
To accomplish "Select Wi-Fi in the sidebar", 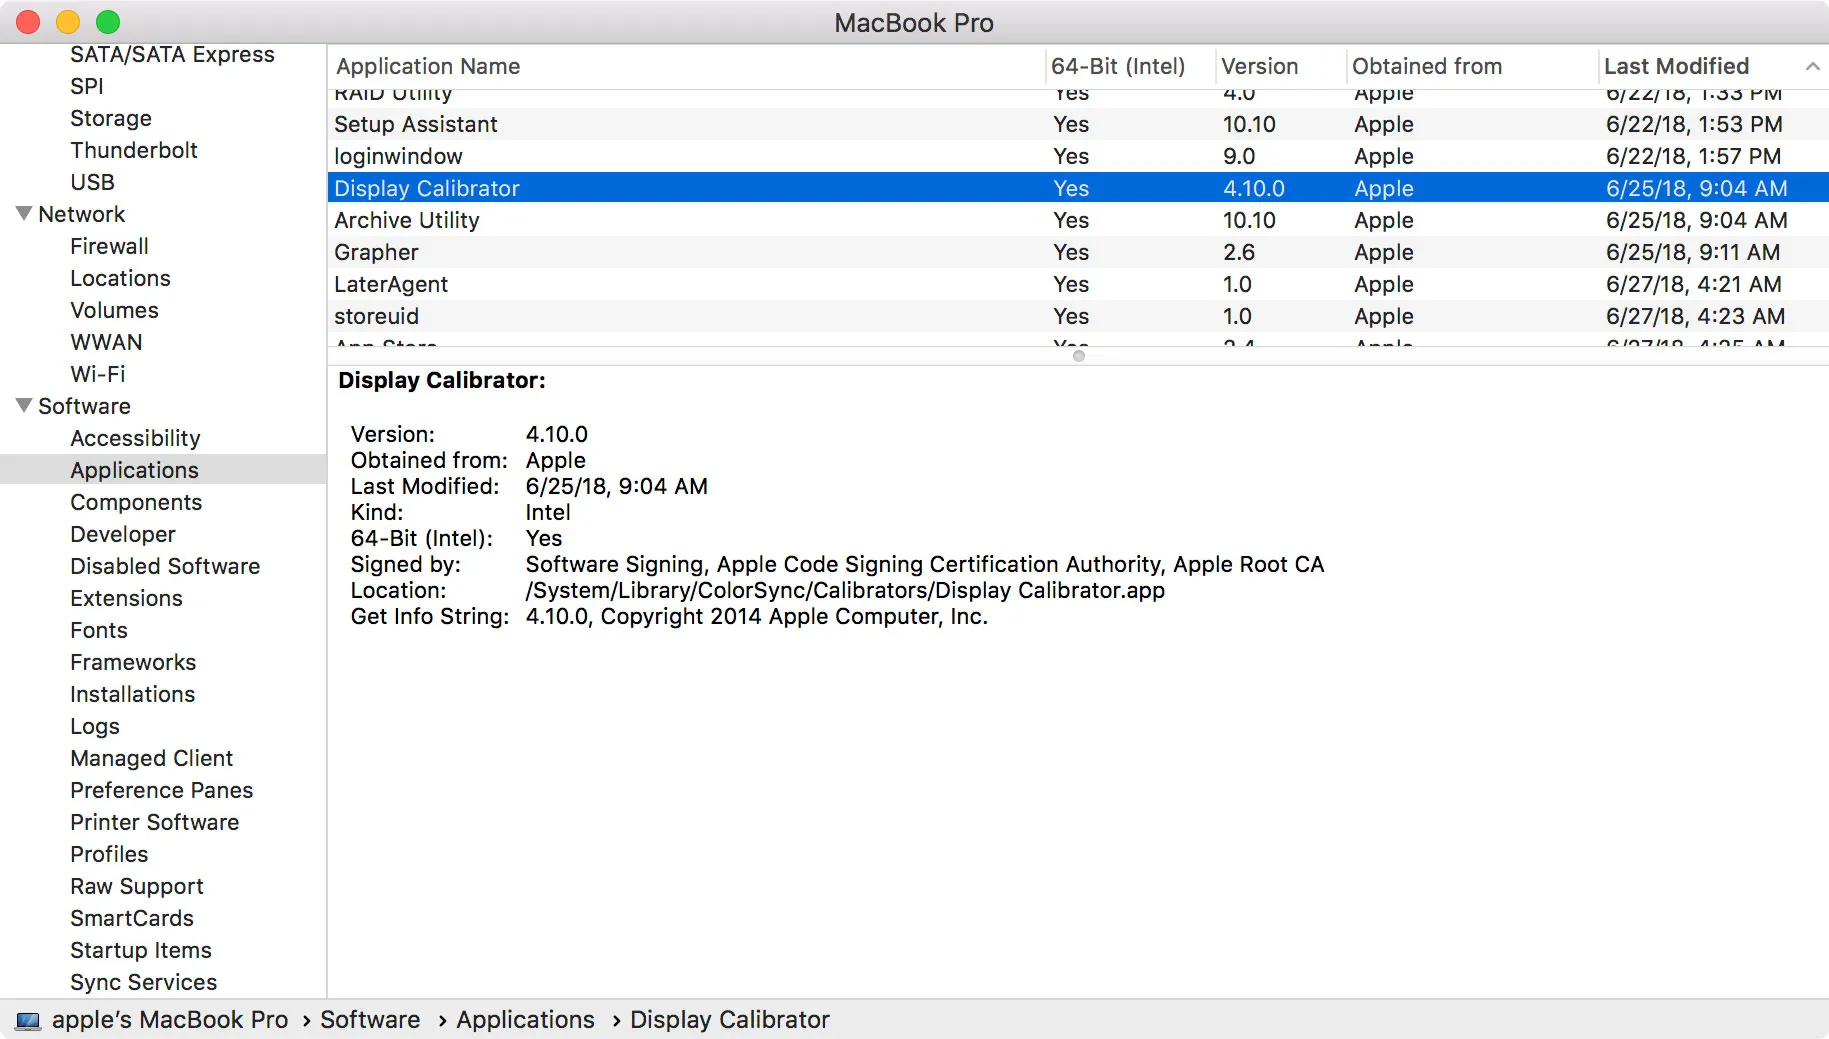I will [x=97, y=374].
